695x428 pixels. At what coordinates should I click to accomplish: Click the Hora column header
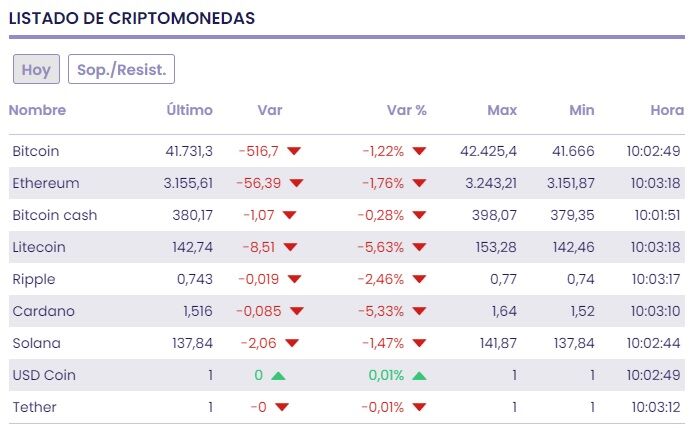click(666, 110)
